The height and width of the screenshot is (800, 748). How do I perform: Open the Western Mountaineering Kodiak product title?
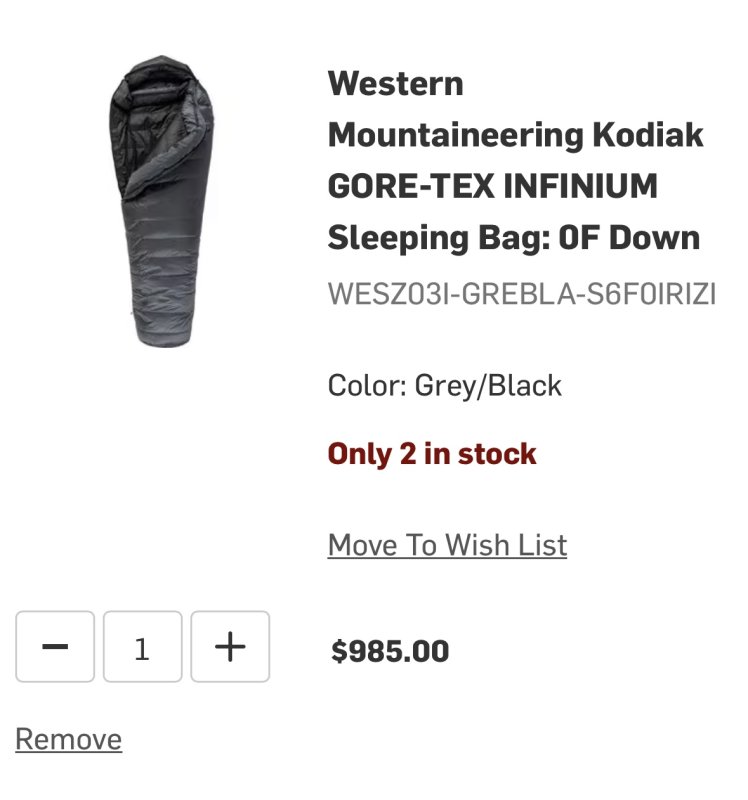tap(515, 160)
